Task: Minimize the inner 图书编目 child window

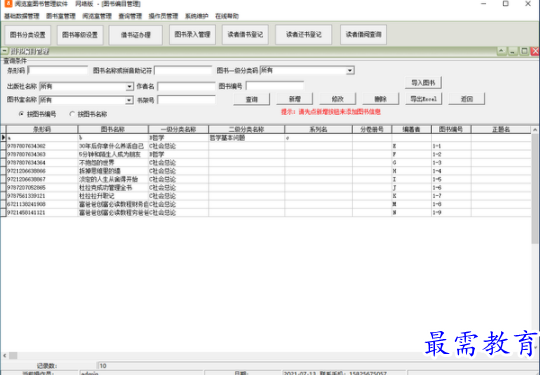Action: (513, 51)
